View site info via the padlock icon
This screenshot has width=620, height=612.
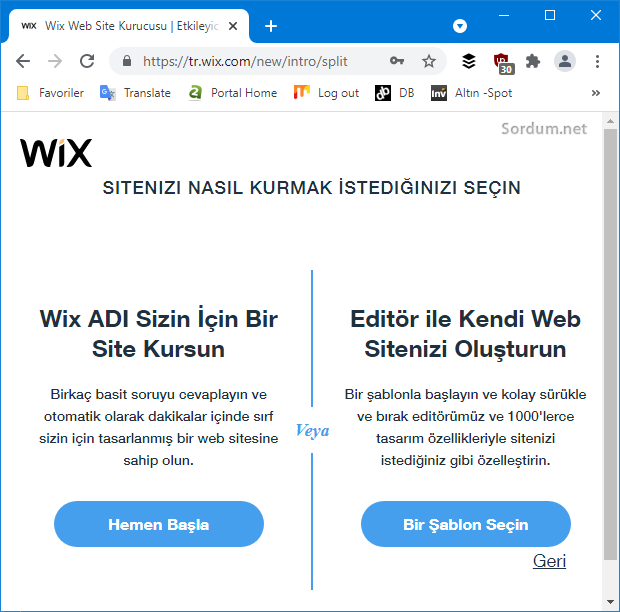coord(127,61)
